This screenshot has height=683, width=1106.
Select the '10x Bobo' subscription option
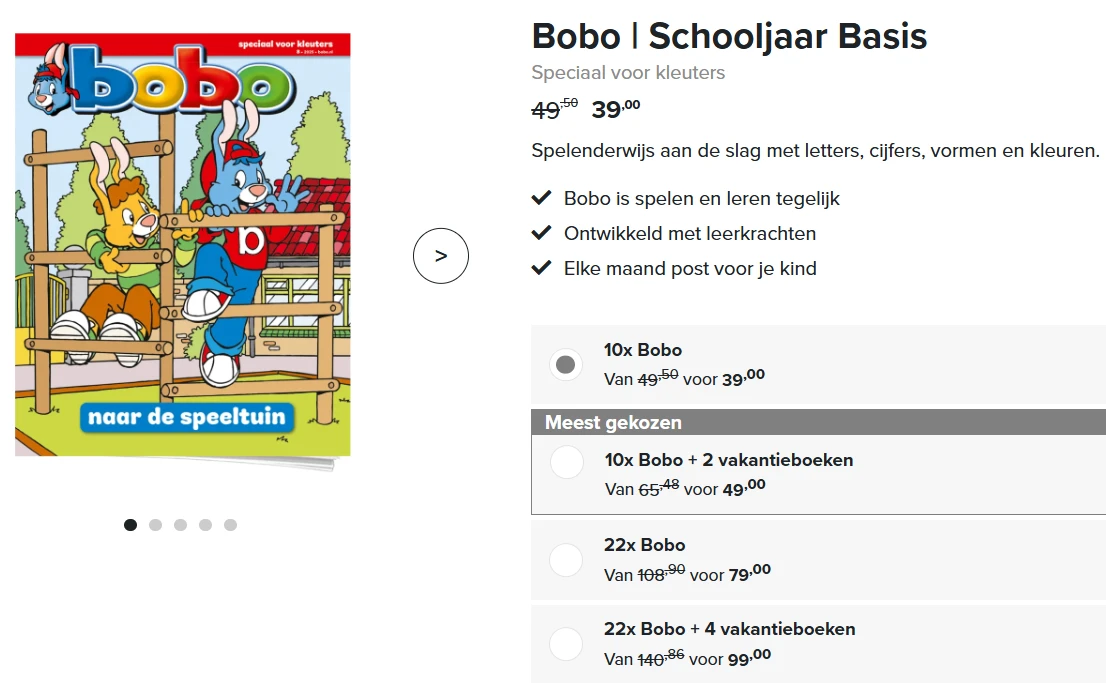pyautogui.click(x=566, y=364)
